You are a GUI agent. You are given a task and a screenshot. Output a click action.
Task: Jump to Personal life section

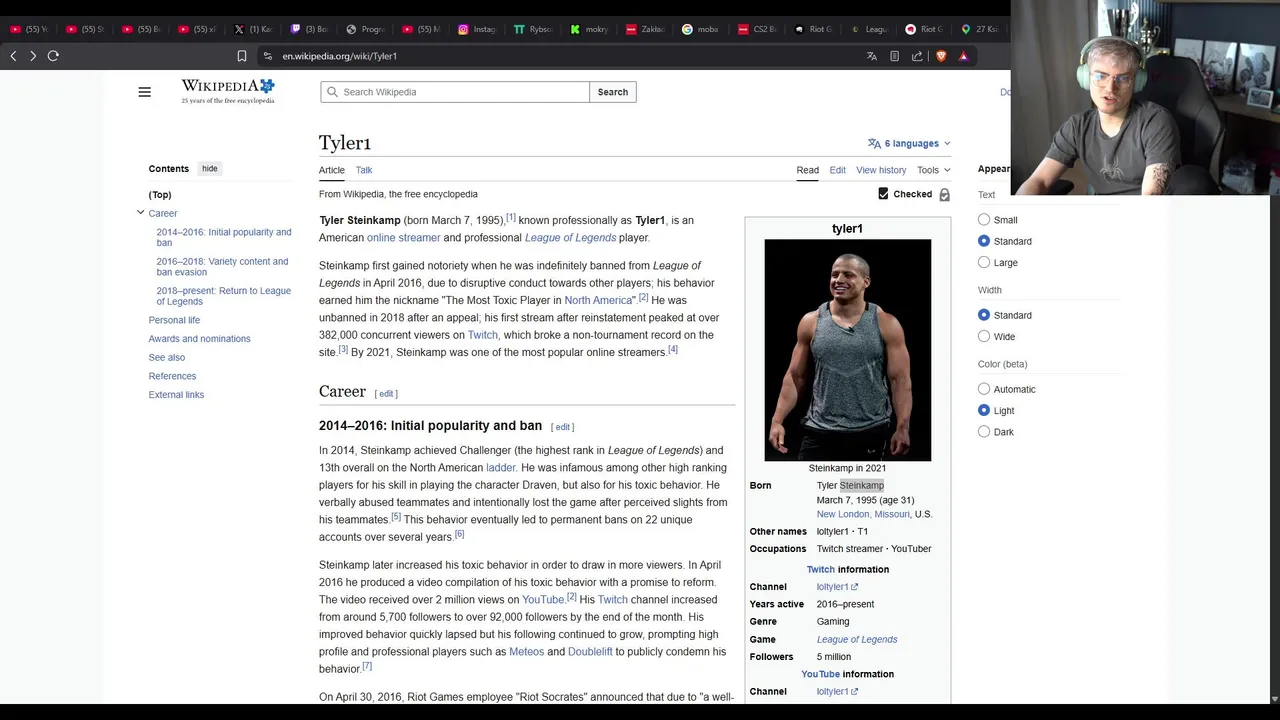(x=174, y=320)
